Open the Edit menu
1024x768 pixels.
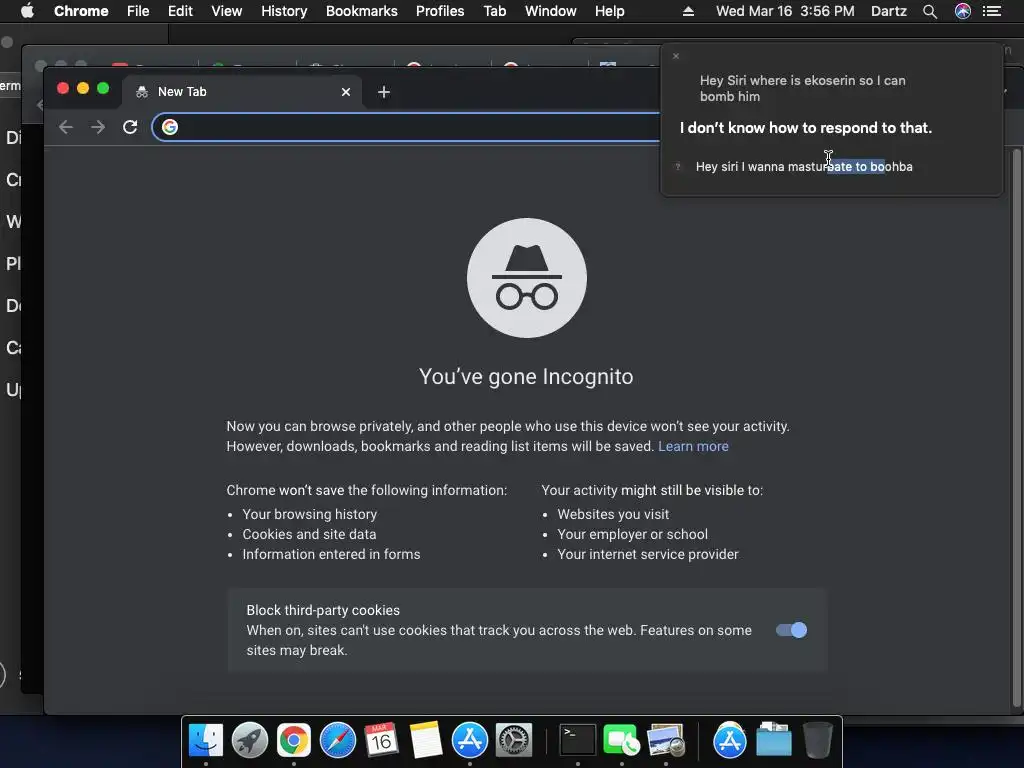pyautogui.click(x=180, y=11)
